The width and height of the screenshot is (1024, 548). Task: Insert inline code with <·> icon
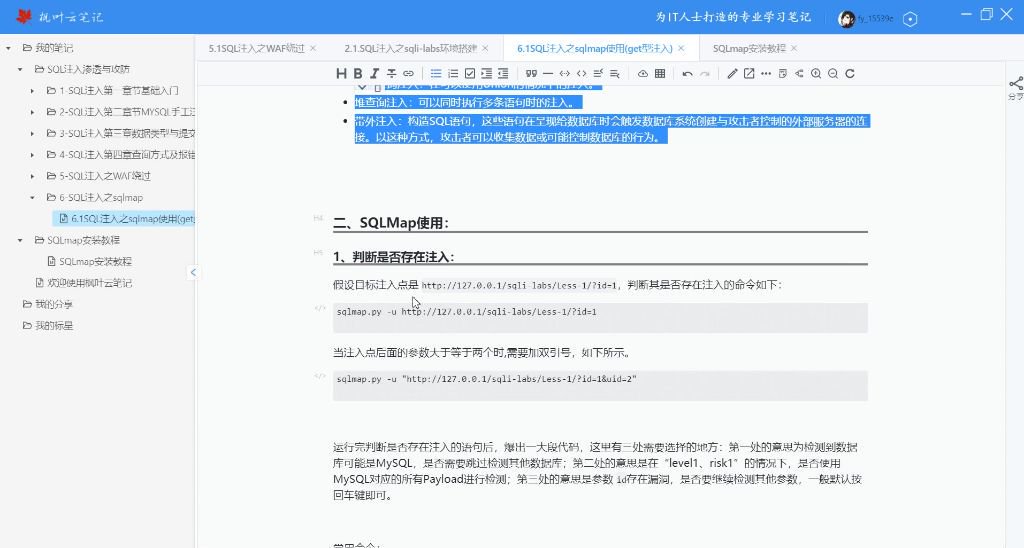point(565,74)
